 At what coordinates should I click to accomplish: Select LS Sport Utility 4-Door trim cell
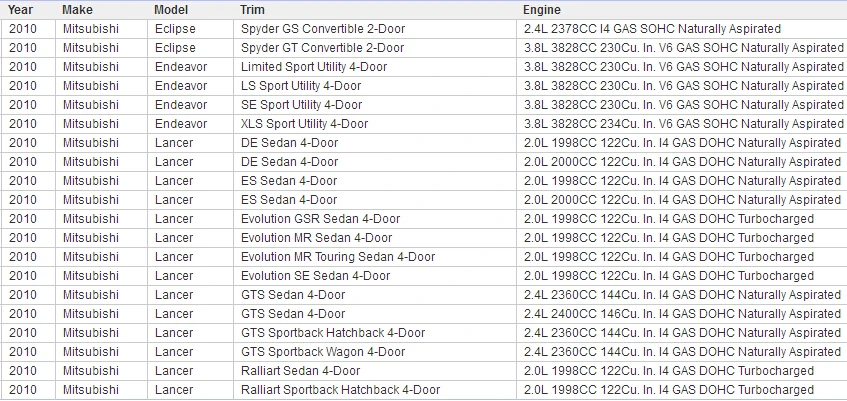375,86
